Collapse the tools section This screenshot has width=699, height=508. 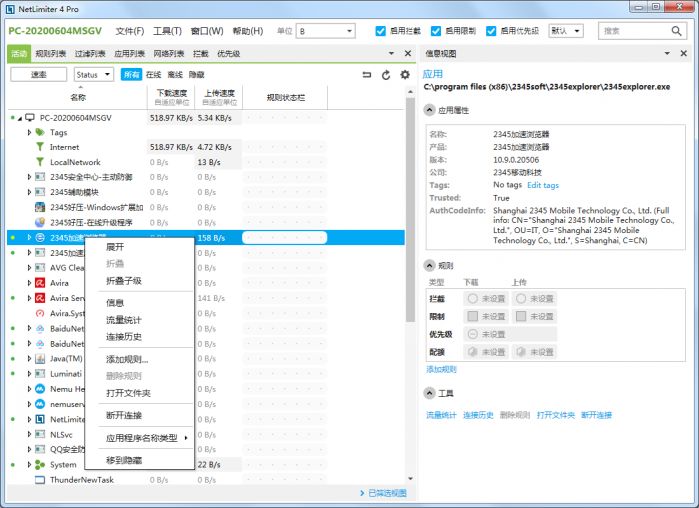[x=429, y=393]
